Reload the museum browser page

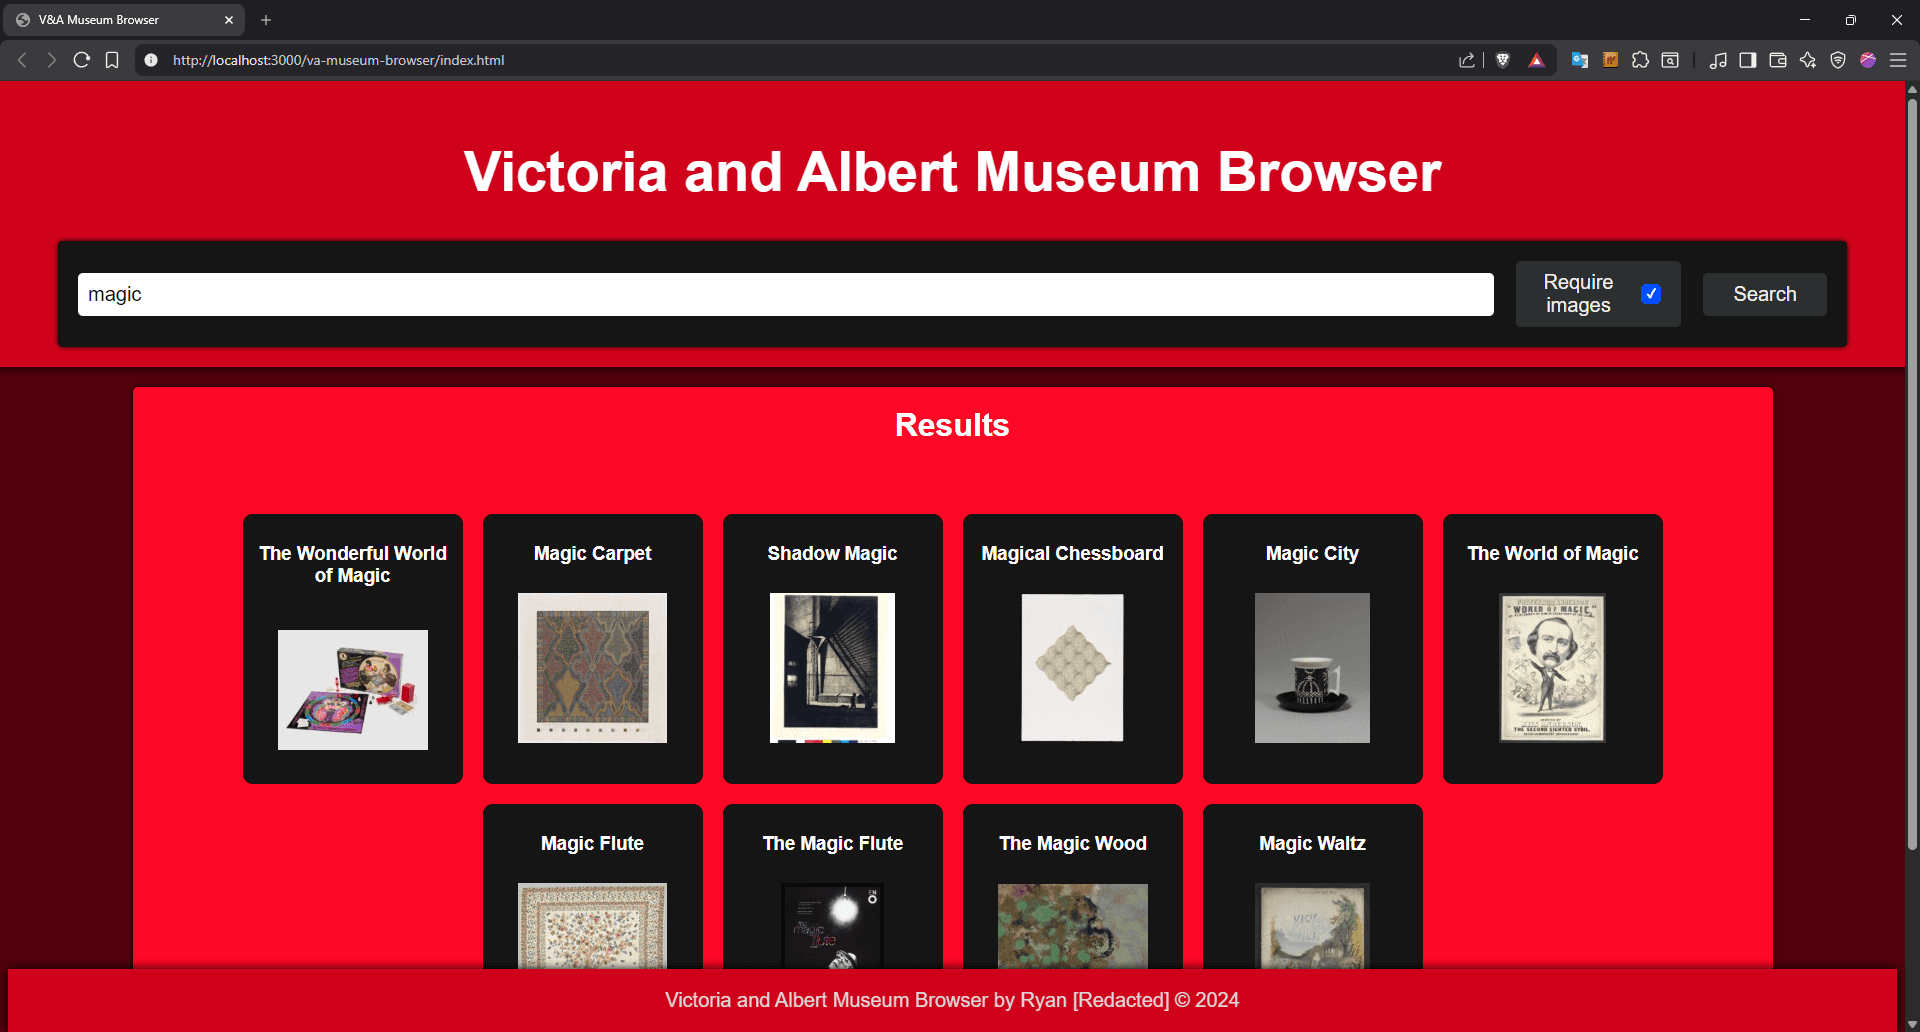tap(82, 60)
